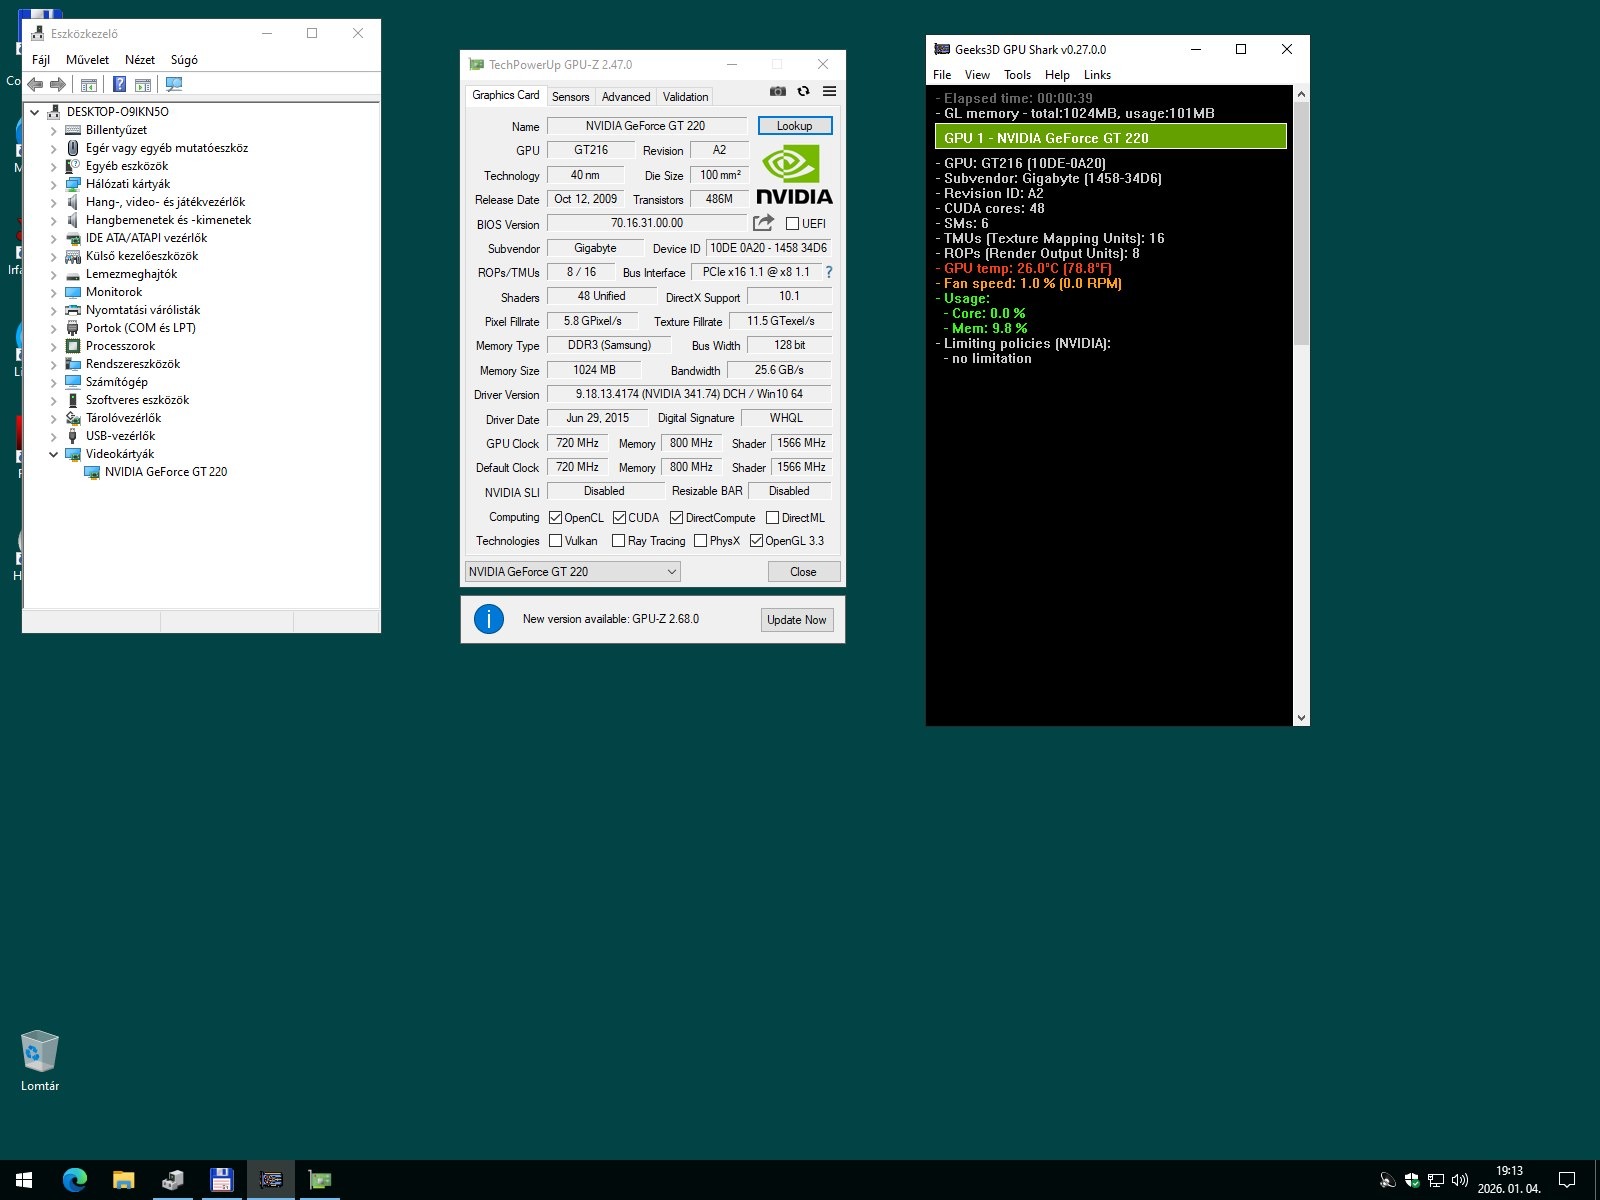Collapse the Videokártyák node
This screenshot has height=1200, width=1600.
54,454
